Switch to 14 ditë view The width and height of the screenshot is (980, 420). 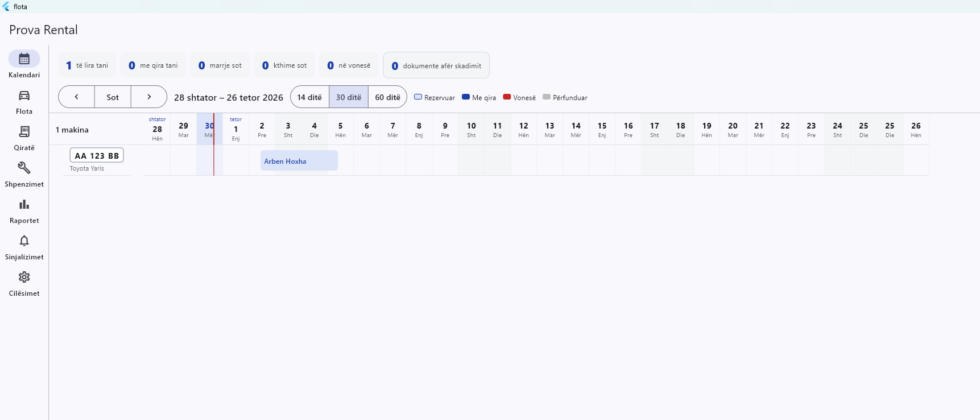[x=310, y=97]
